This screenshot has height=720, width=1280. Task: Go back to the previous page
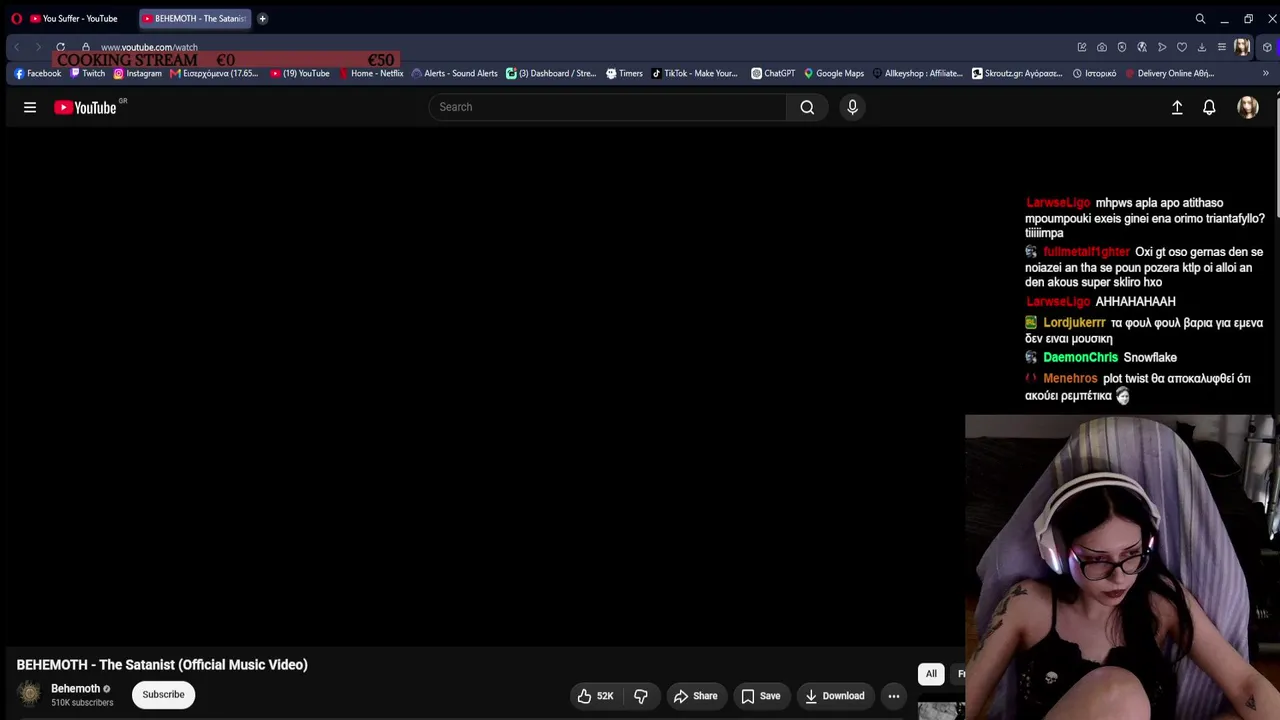pyautogui.click(x=17, y=47)
